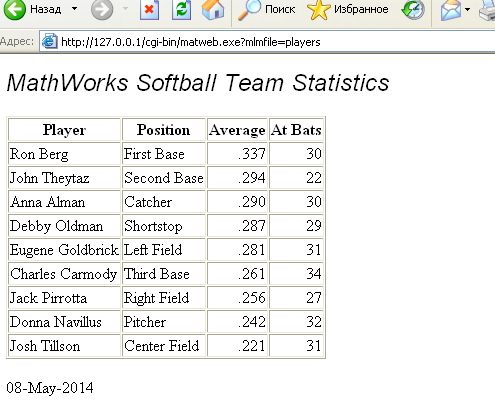Click the At Bats column header
This screenshot has width=495, height=400.
(296, 129)
